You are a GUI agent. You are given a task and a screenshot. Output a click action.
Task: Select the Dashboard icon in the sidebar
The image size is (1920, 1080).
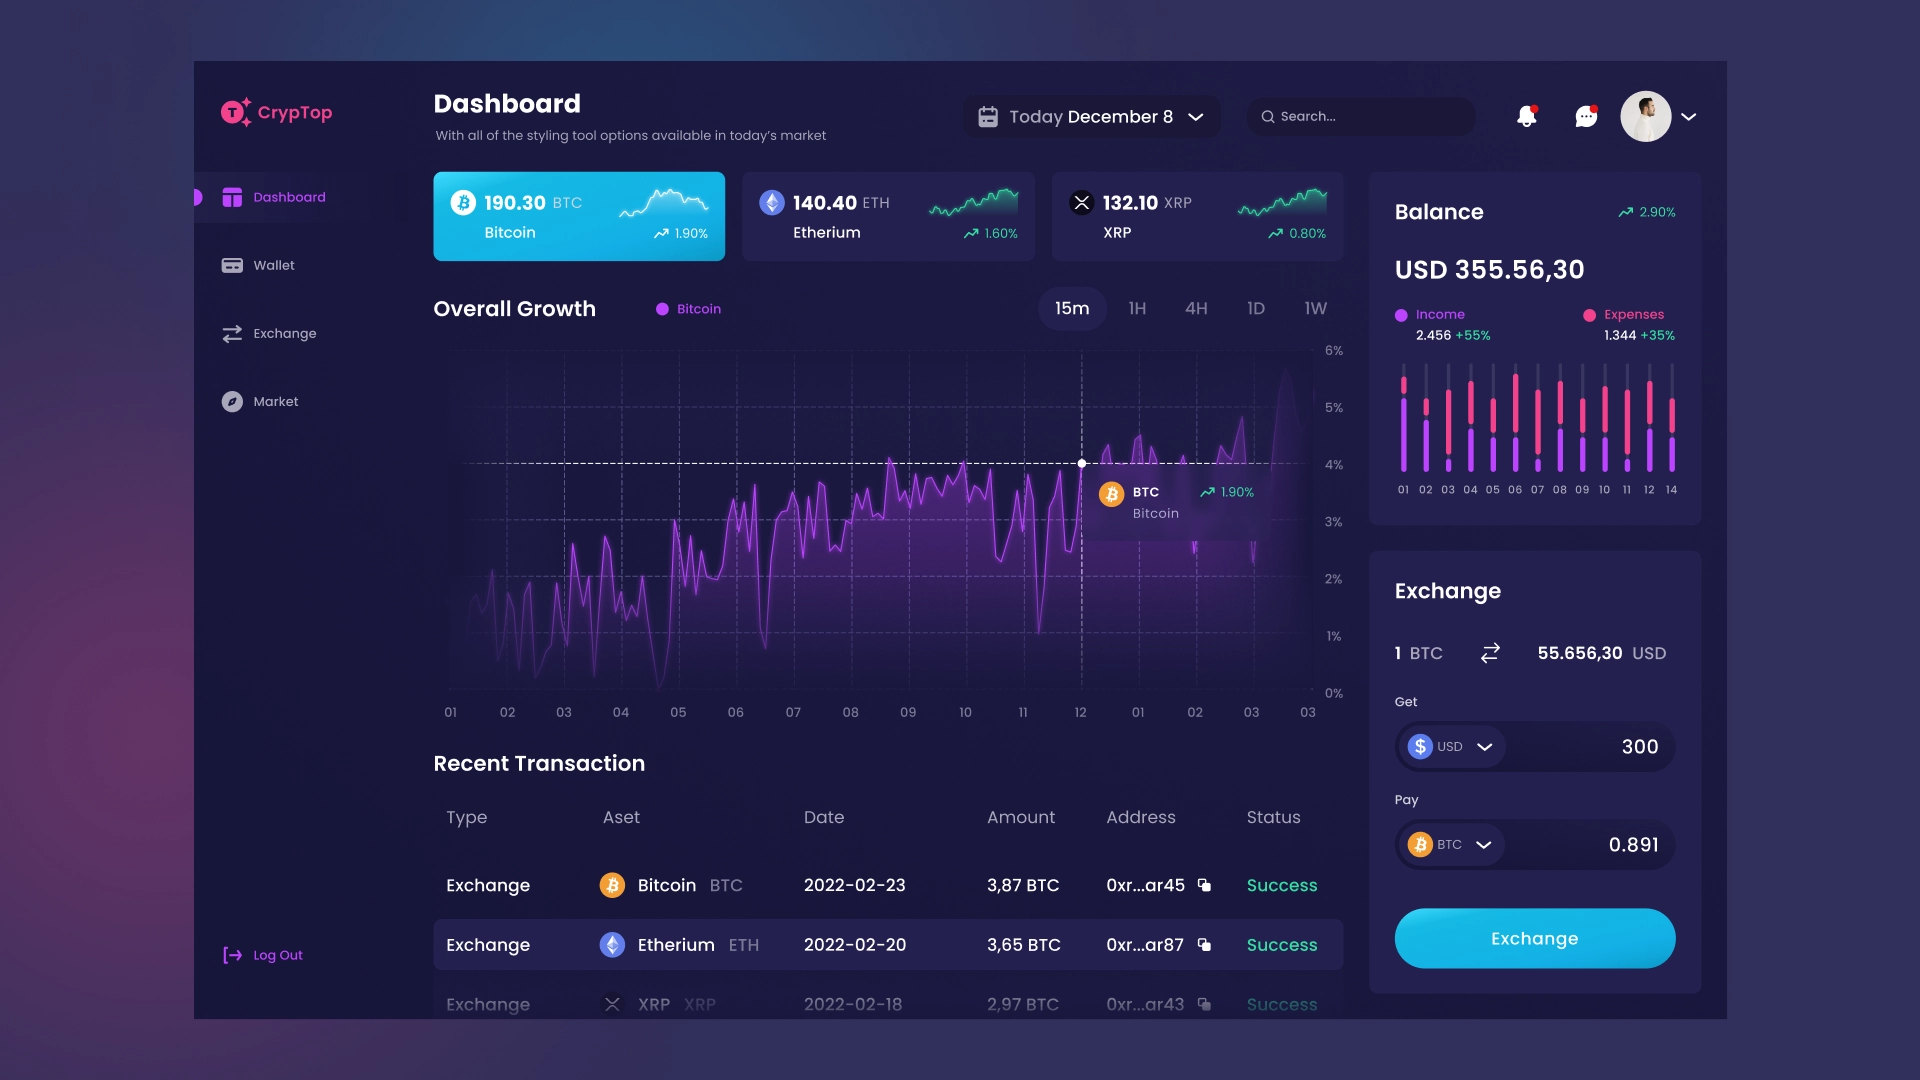point(233,197)
